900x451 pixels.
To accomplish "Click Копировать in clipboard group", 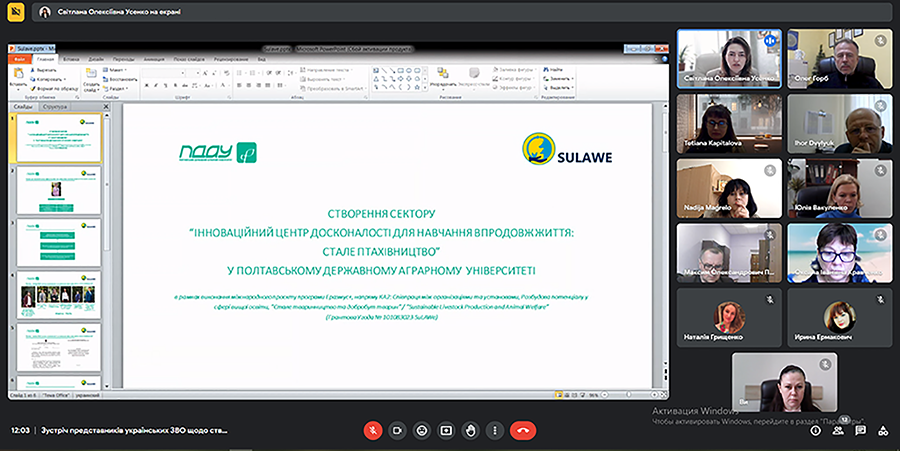I will [x=48, y=79].
